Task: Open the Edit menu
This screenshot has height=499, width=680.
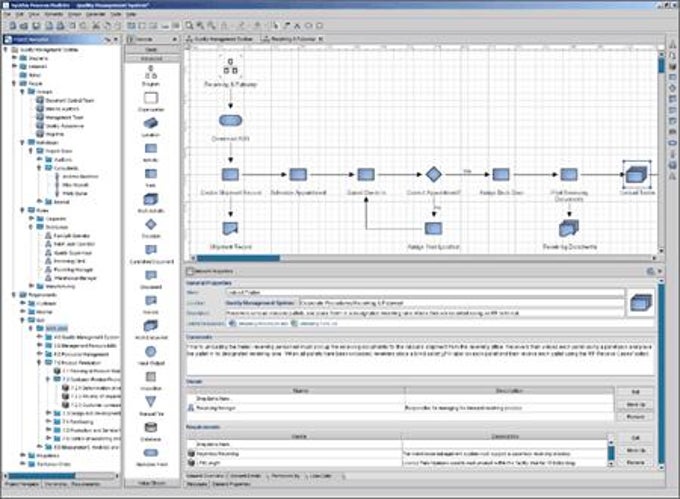Action: click(x=20, y=14)
